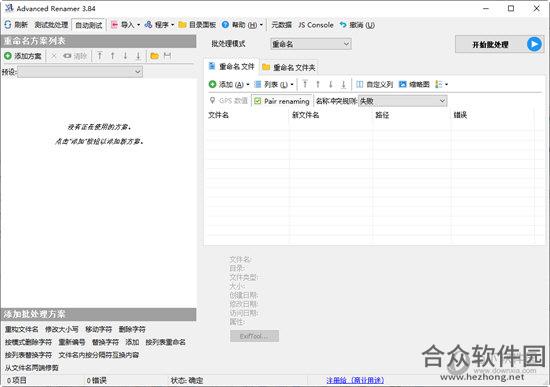
Task: Sort by the 新文件名 column header
Action: 331,115
